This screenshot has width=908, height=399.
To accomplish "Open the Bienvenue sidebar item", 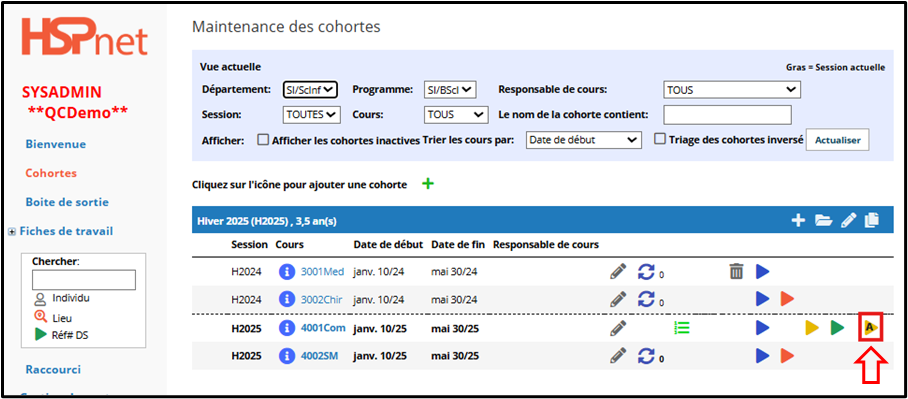I will click(x=56, y=144).
